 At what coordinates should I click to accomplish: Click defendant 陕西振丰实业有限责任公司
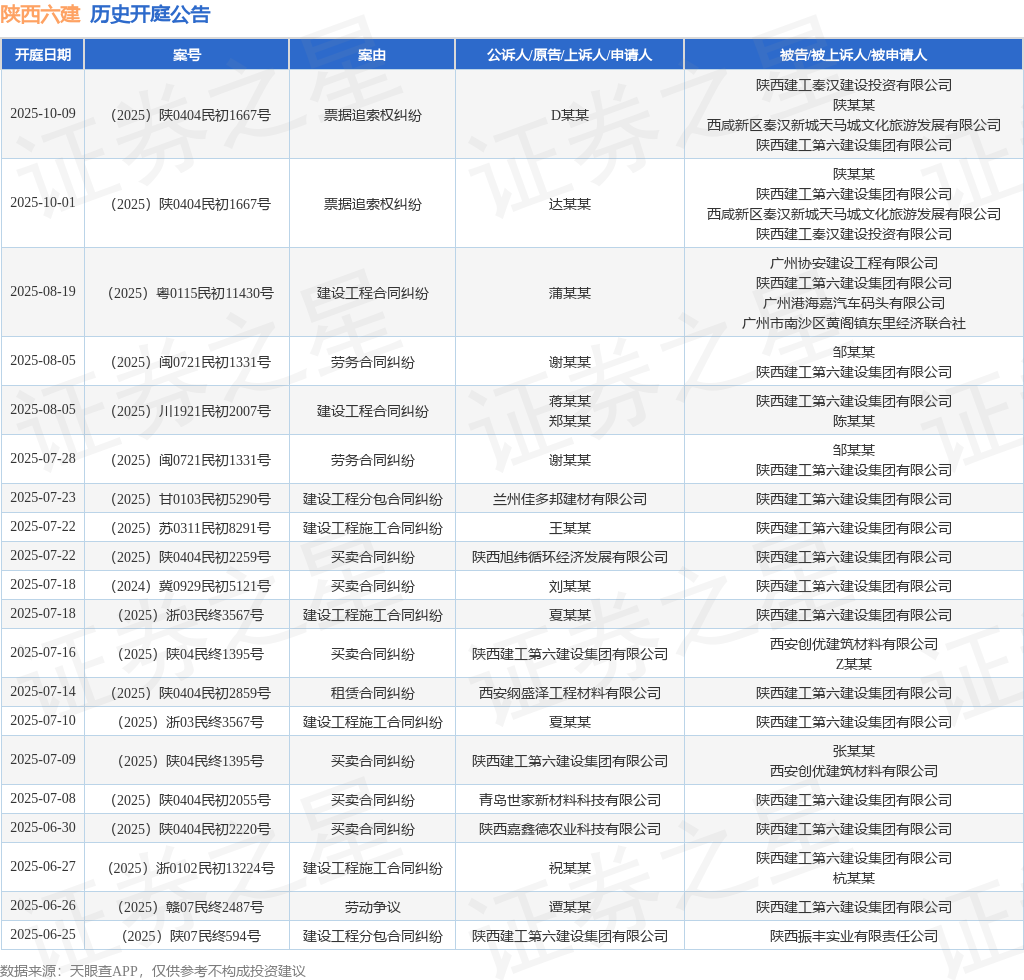tap(854, 936)
